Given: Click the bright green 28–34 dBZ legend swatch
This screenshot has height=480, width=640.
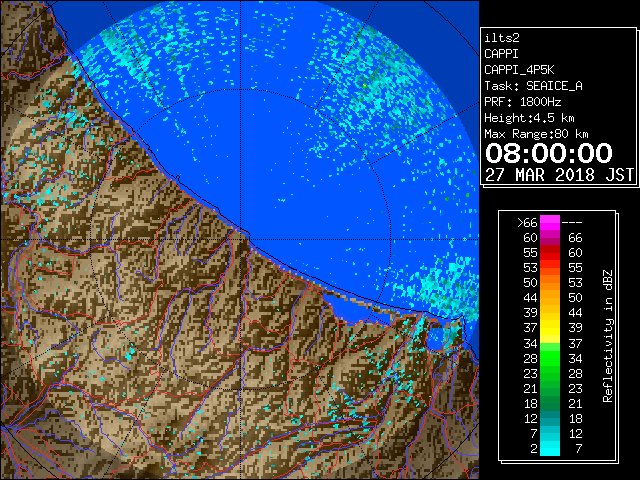Looking at the screenshot, I should point(550,358).
